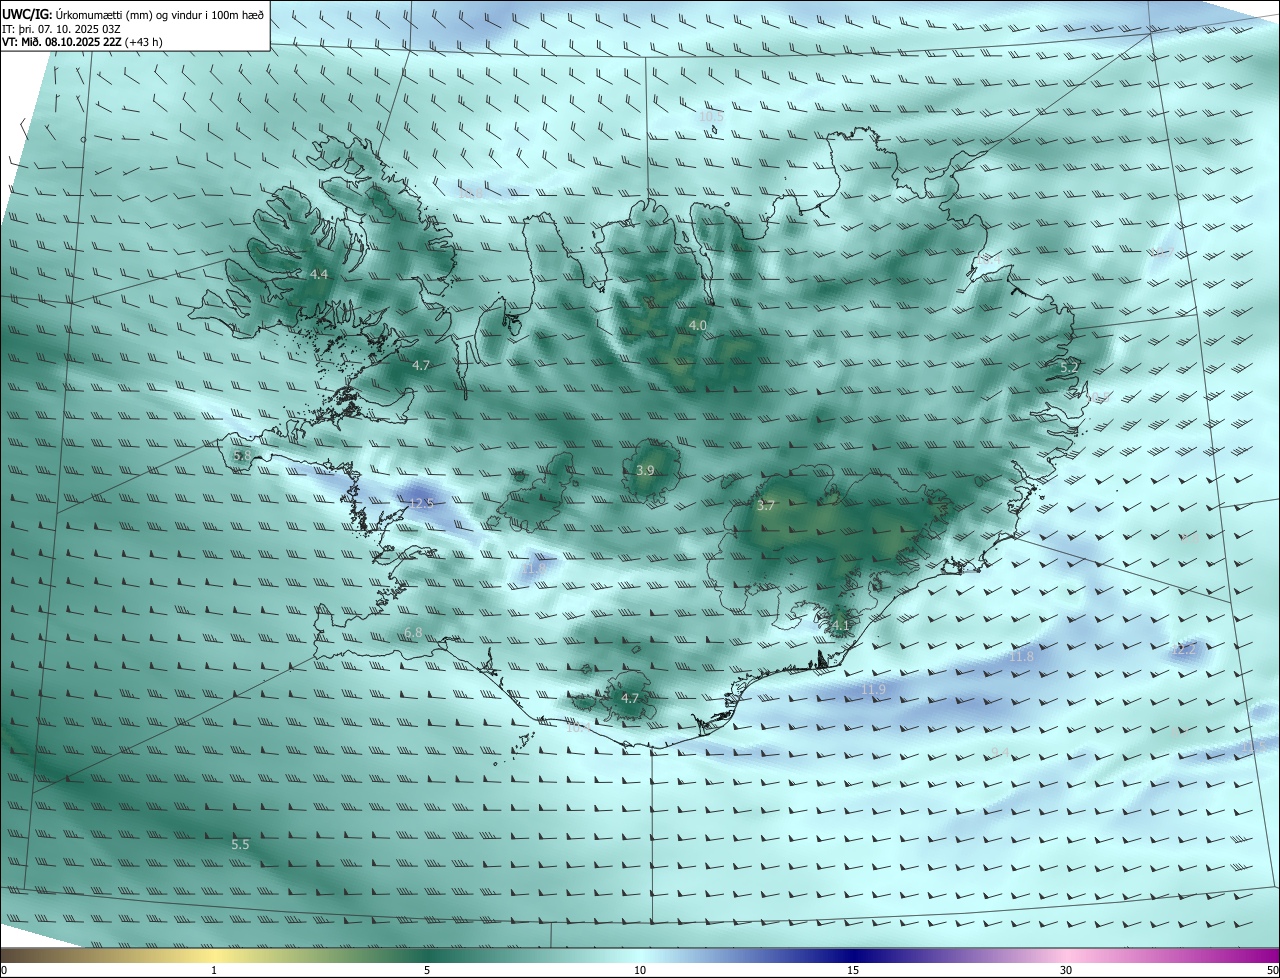Click the pale yellow color above the 1 tick
The width and height of the screenshot is (1280, 978).
tap(214, 955)
